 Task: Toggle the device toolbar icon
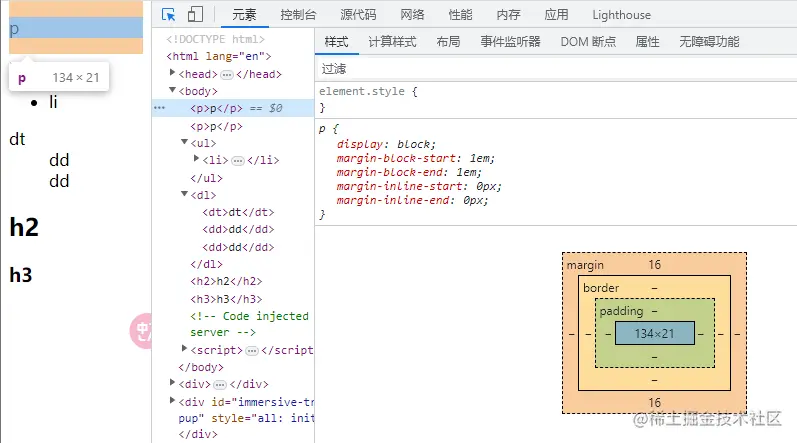point(195,15)
